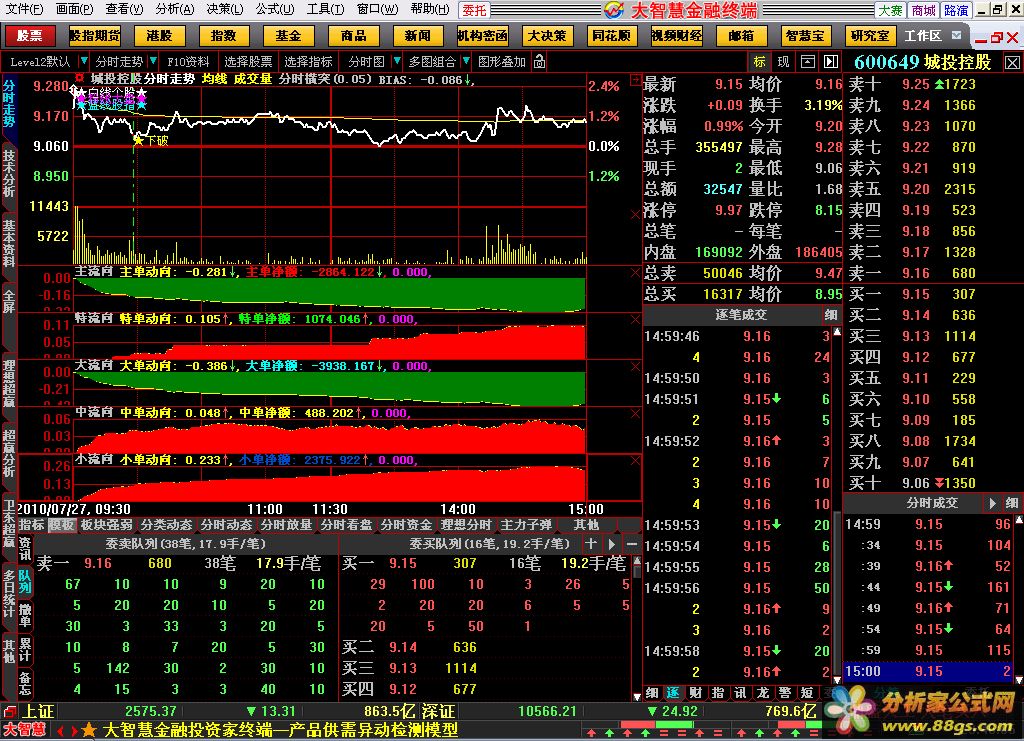Click the 标 mode icon
Image resolution: width=1024 pixels, height=741 pixels.
[760, 61]
